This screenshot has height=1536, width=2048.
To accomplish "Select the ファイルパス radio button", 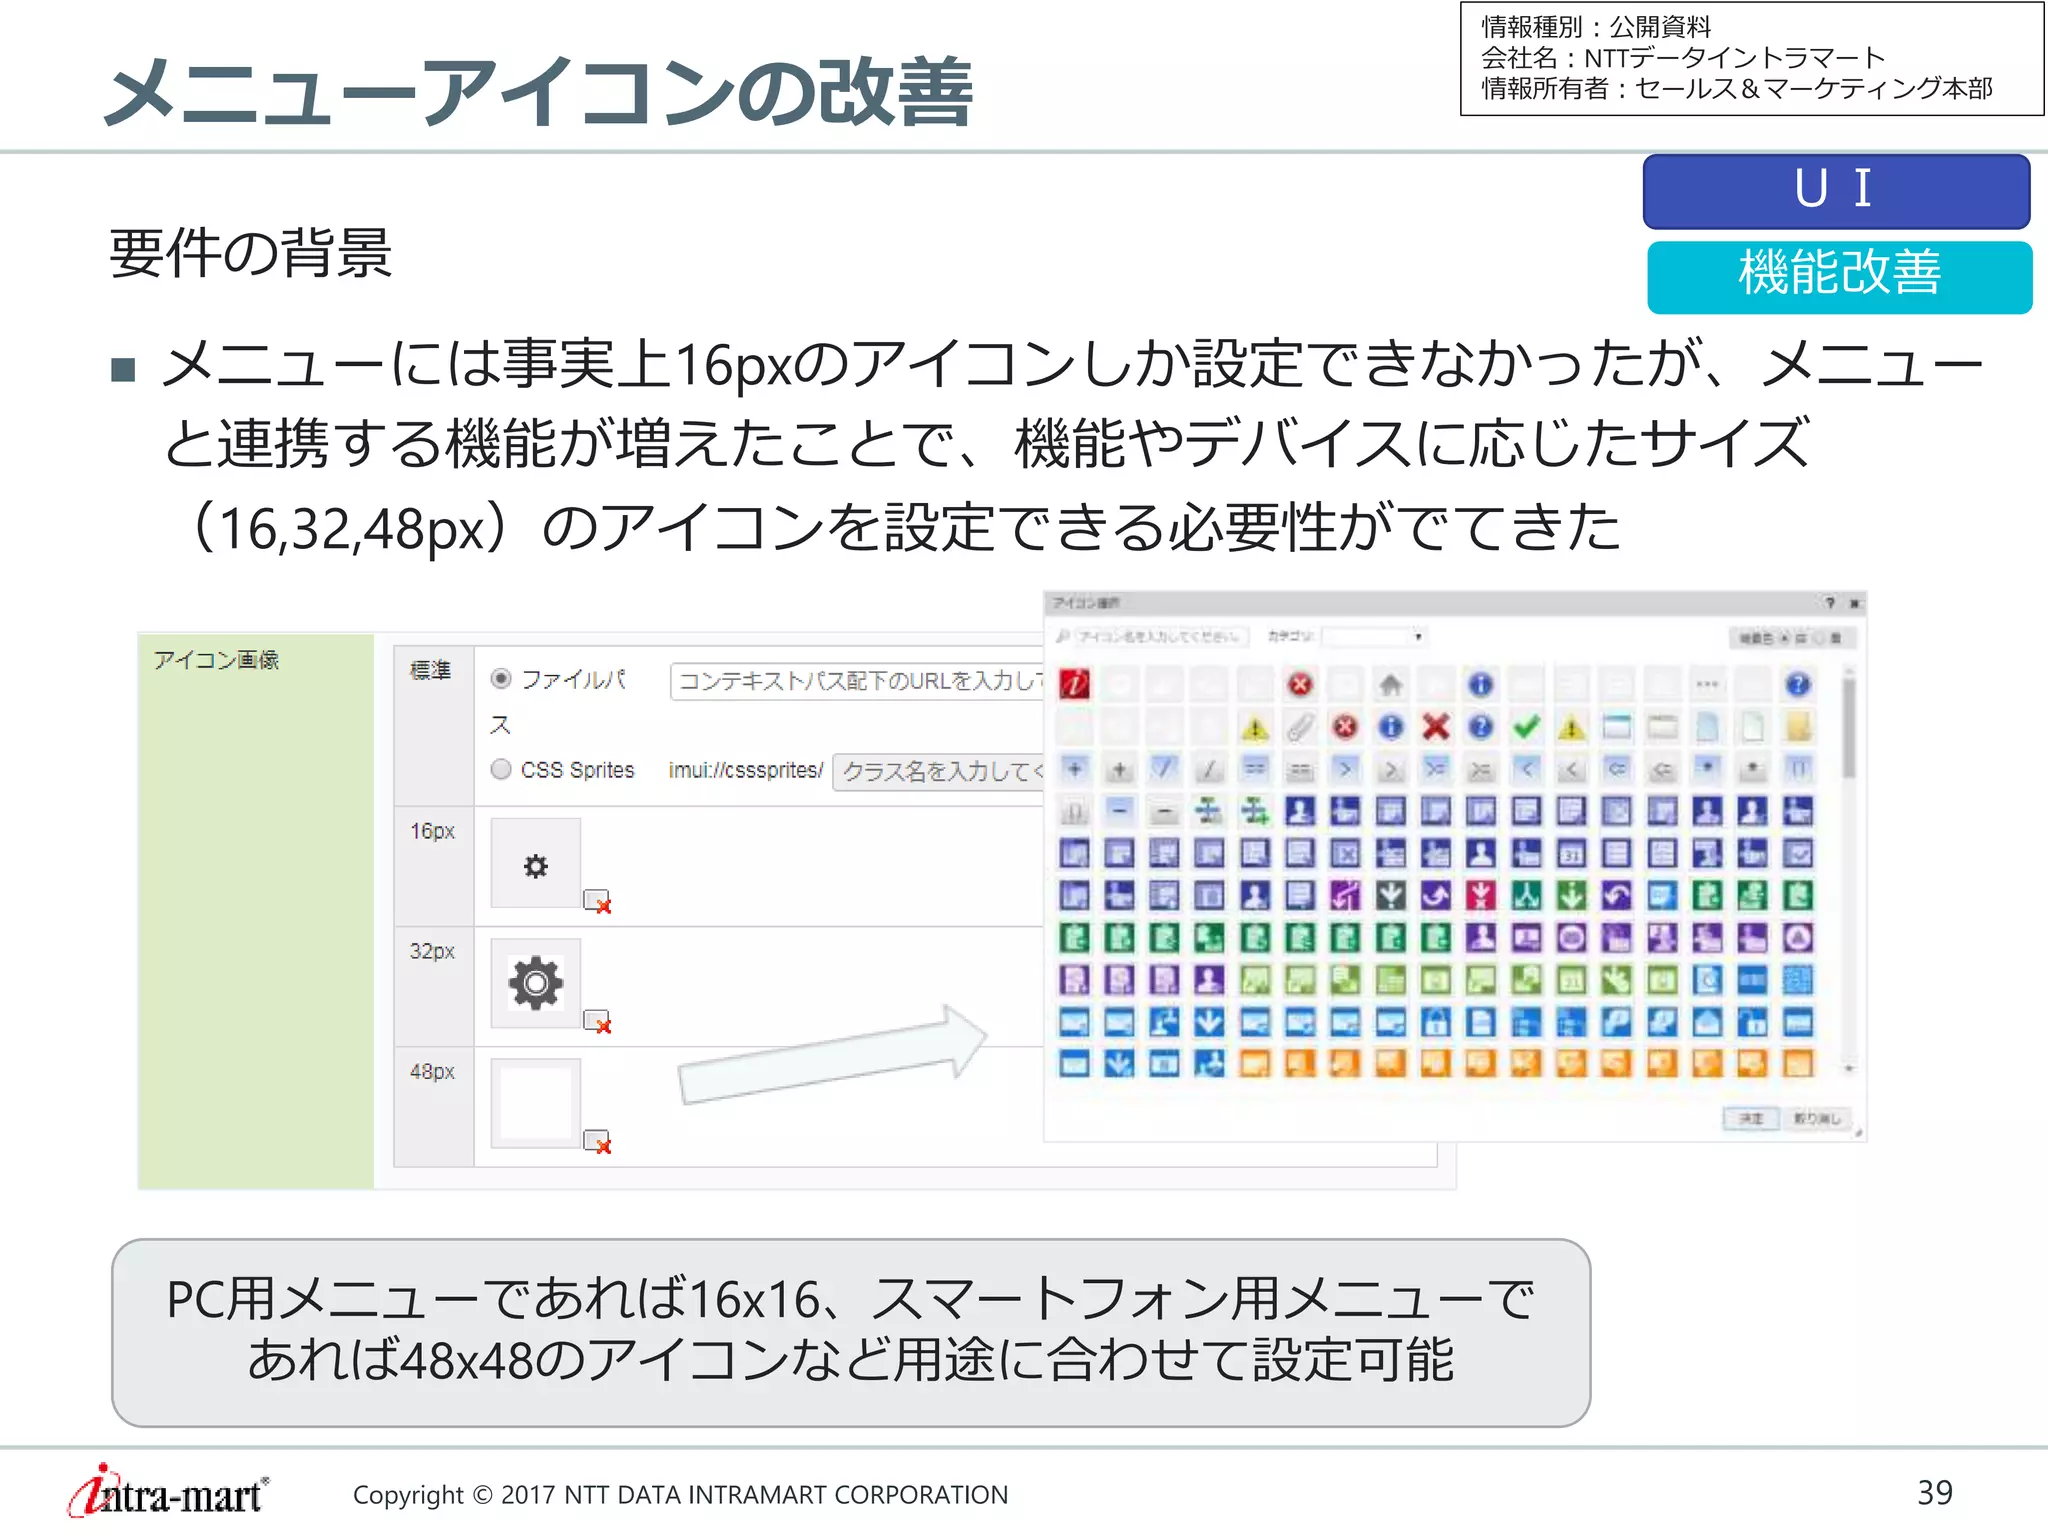I will point(501,679).
